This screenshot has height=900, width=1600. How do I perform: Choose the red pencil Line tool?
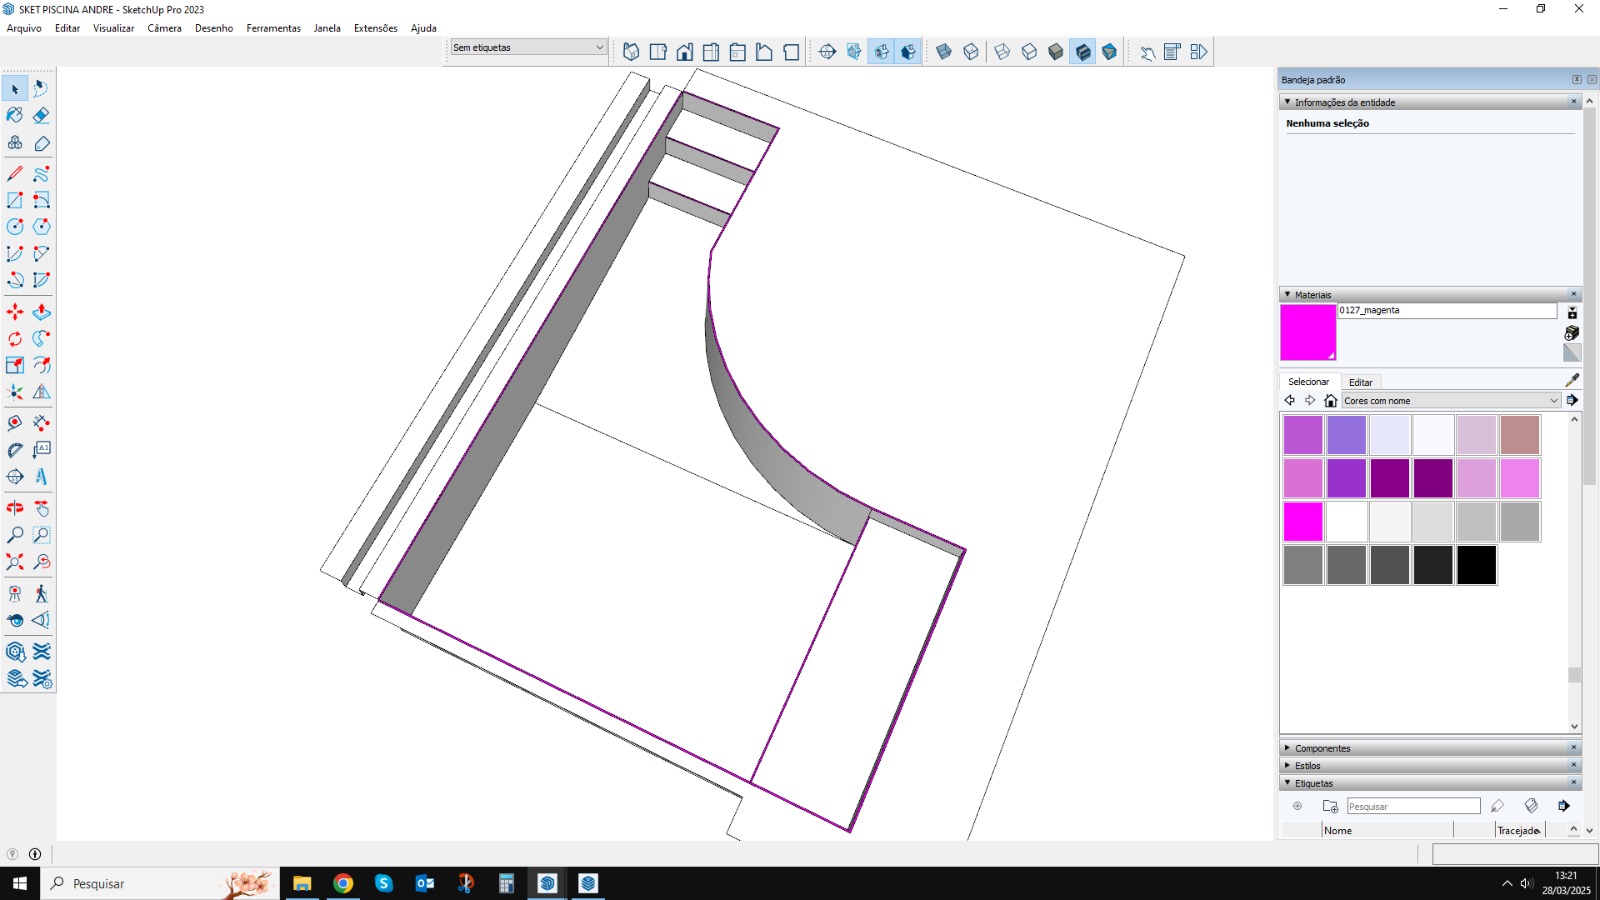(15, 174)
